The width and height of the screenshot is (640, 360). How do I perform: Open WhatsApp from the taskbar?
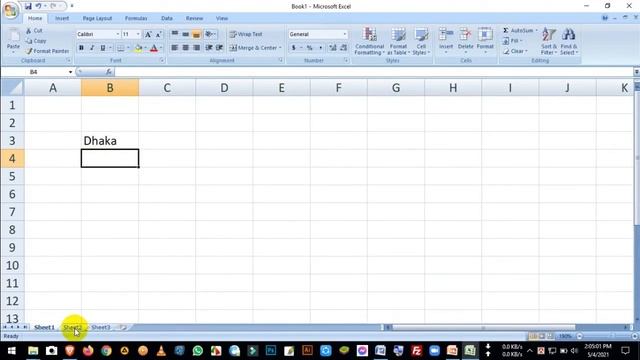198,351
